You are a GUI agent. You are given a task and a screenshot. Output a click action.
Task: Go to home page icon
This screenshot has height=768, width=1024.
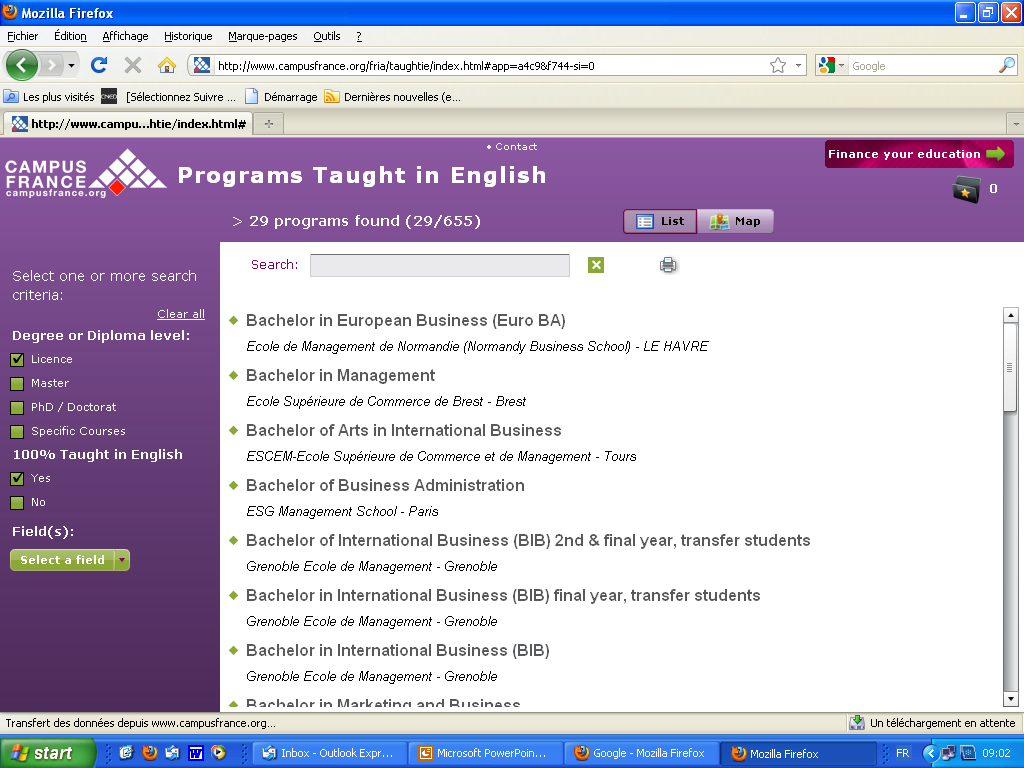click(167, 65)
